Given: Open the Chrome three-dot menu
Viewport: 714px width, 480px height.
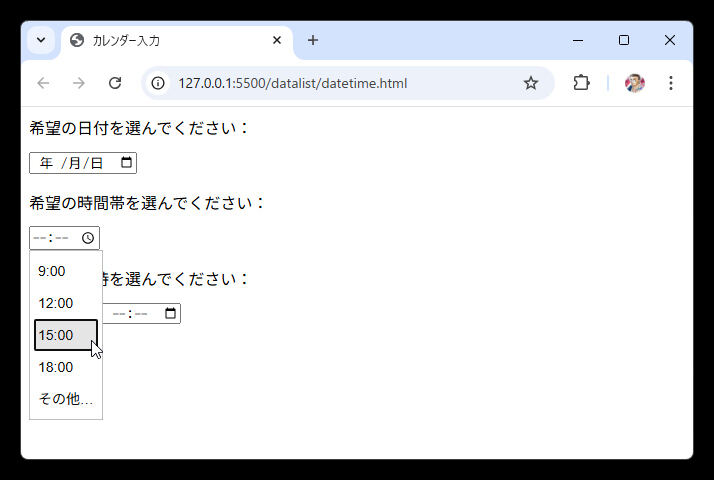Looking at the screenshot, I should [x=671, y=83].
